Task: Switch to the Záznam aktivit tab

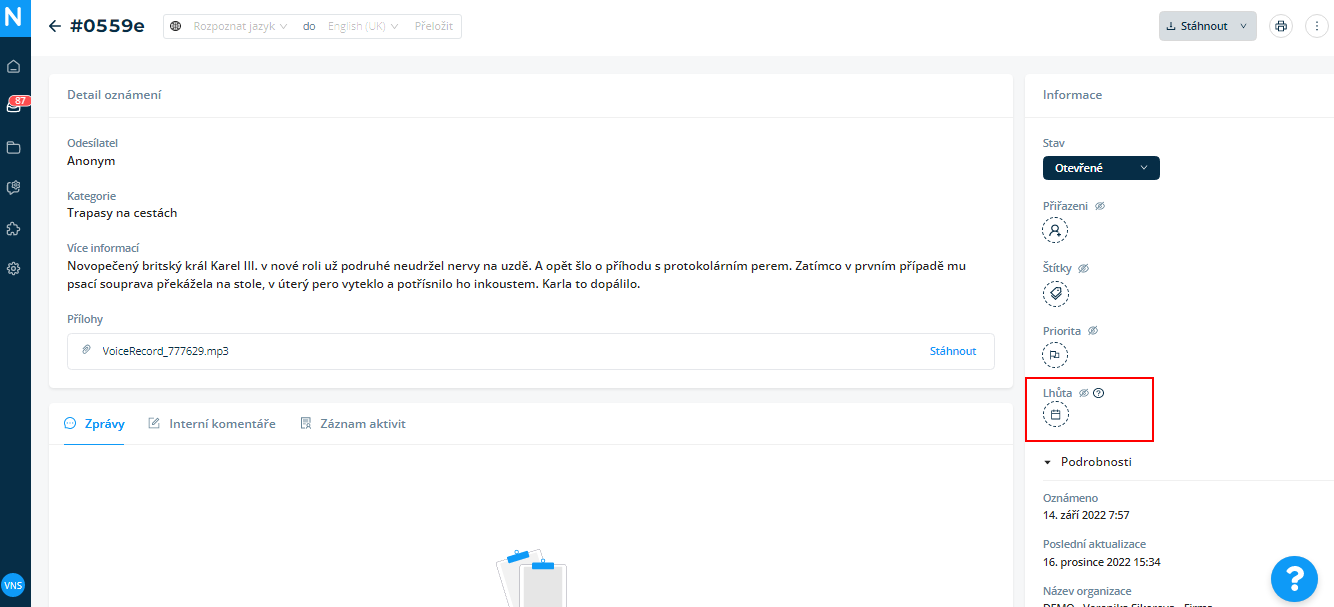Action: click(x=353, y=424)
